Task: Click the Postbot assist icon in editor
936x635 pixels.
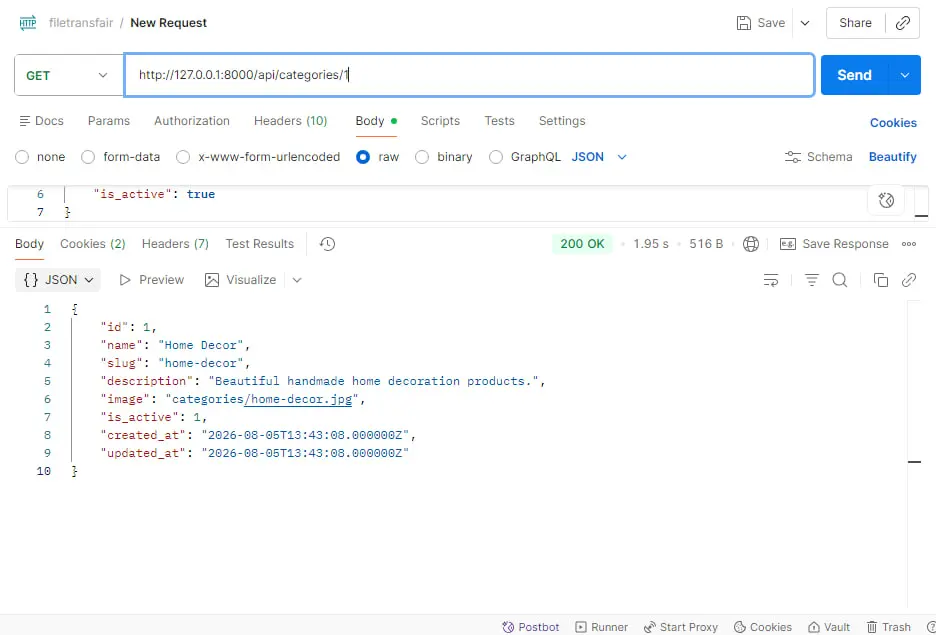Action: [x=886, y=200]
